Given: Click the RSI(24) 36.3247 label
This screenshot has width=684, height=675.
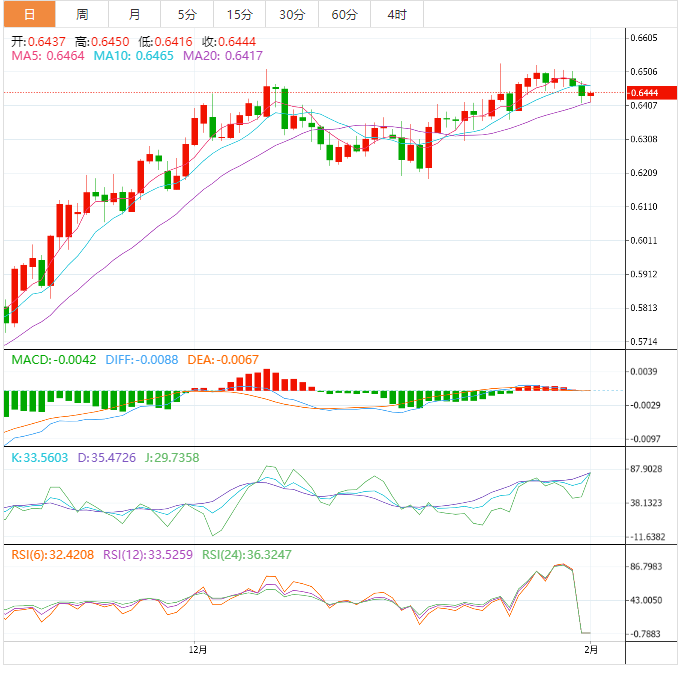Looking at the screenshot, I should point(247,553).
